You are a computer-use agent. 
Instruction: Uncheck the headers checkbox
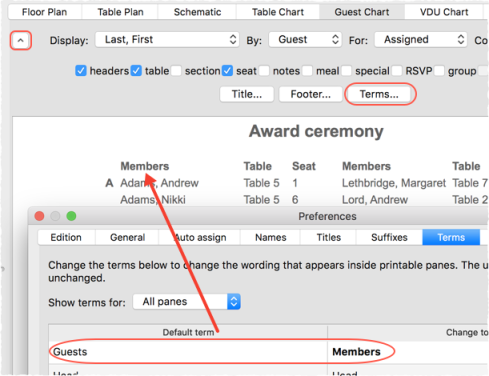point(81,71)
